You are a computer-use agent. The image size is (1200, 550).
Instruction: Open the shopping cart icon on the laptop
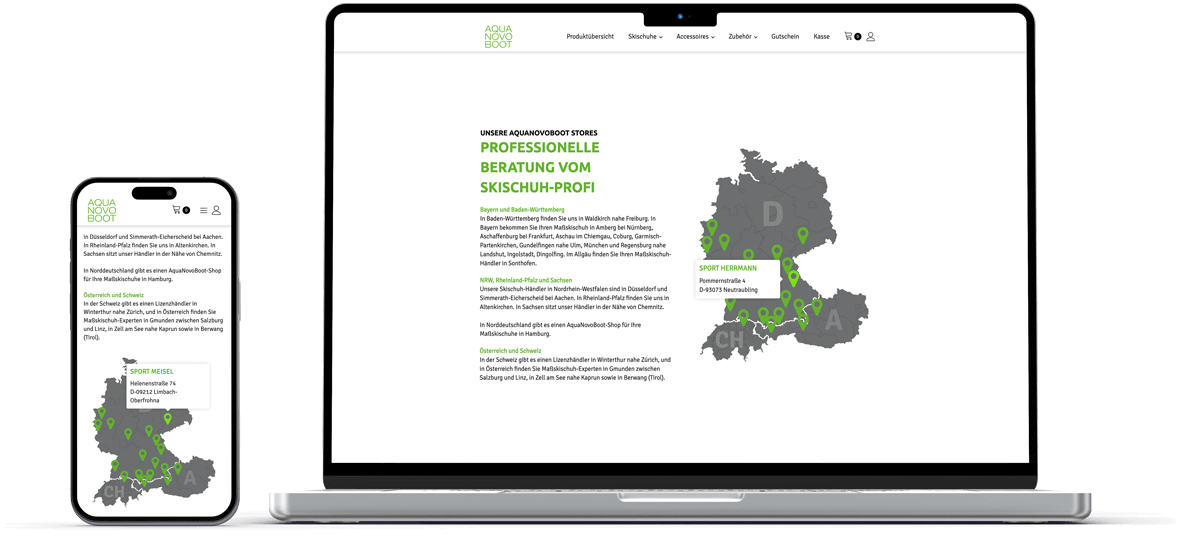848,36
